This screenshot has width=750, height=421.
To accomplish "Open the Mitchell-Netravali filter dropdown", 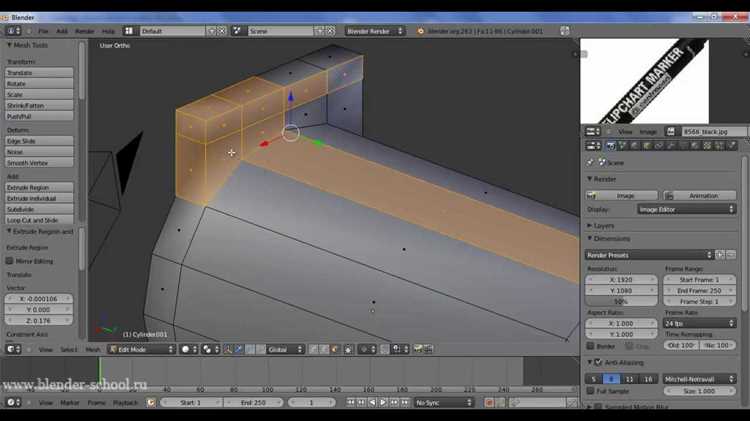I will (x=699, y=379).
